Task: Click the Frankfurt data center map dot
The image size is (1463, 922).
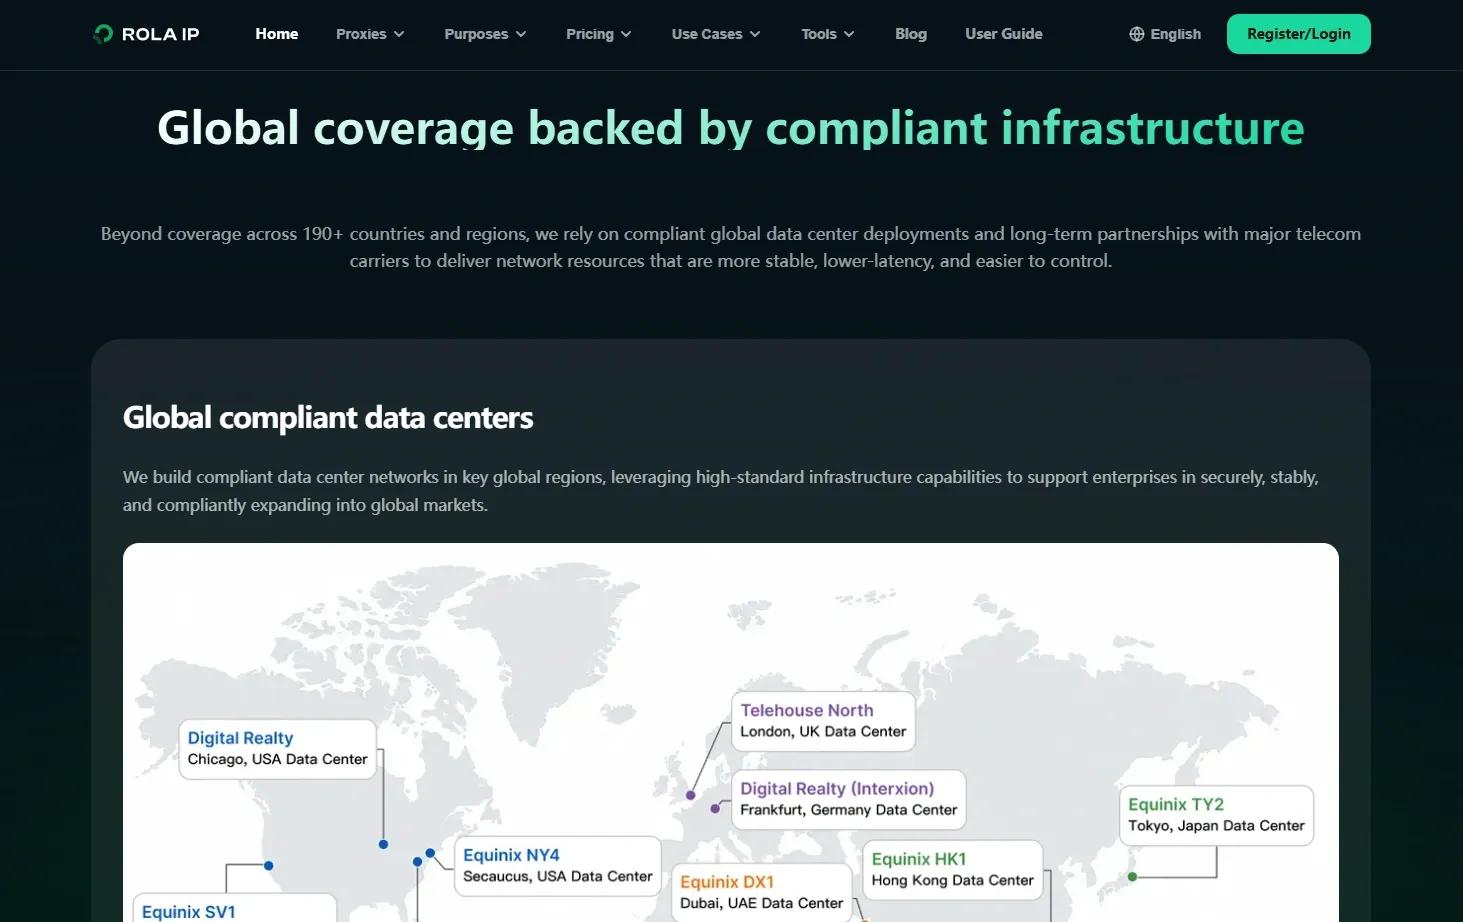Action: (x=714, y=808)
